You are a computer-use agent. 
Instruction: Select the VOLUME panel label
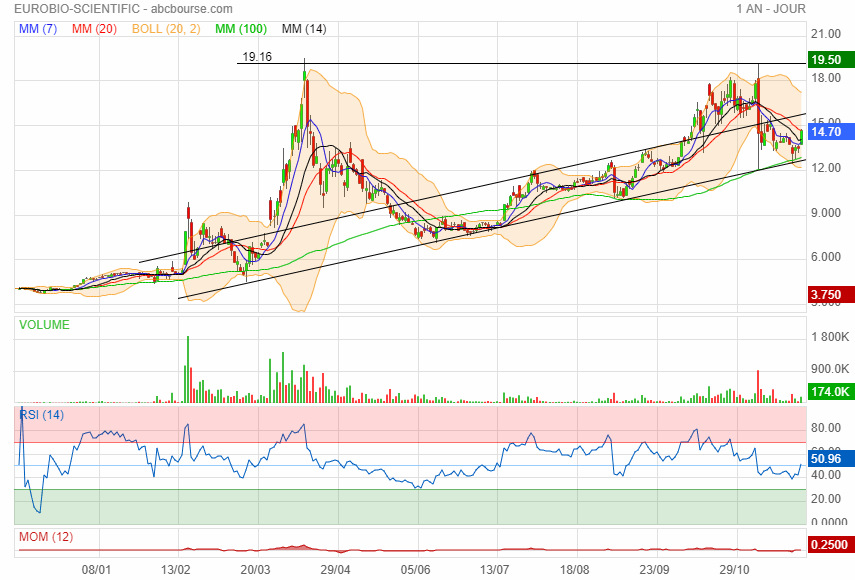pos(44,325)
